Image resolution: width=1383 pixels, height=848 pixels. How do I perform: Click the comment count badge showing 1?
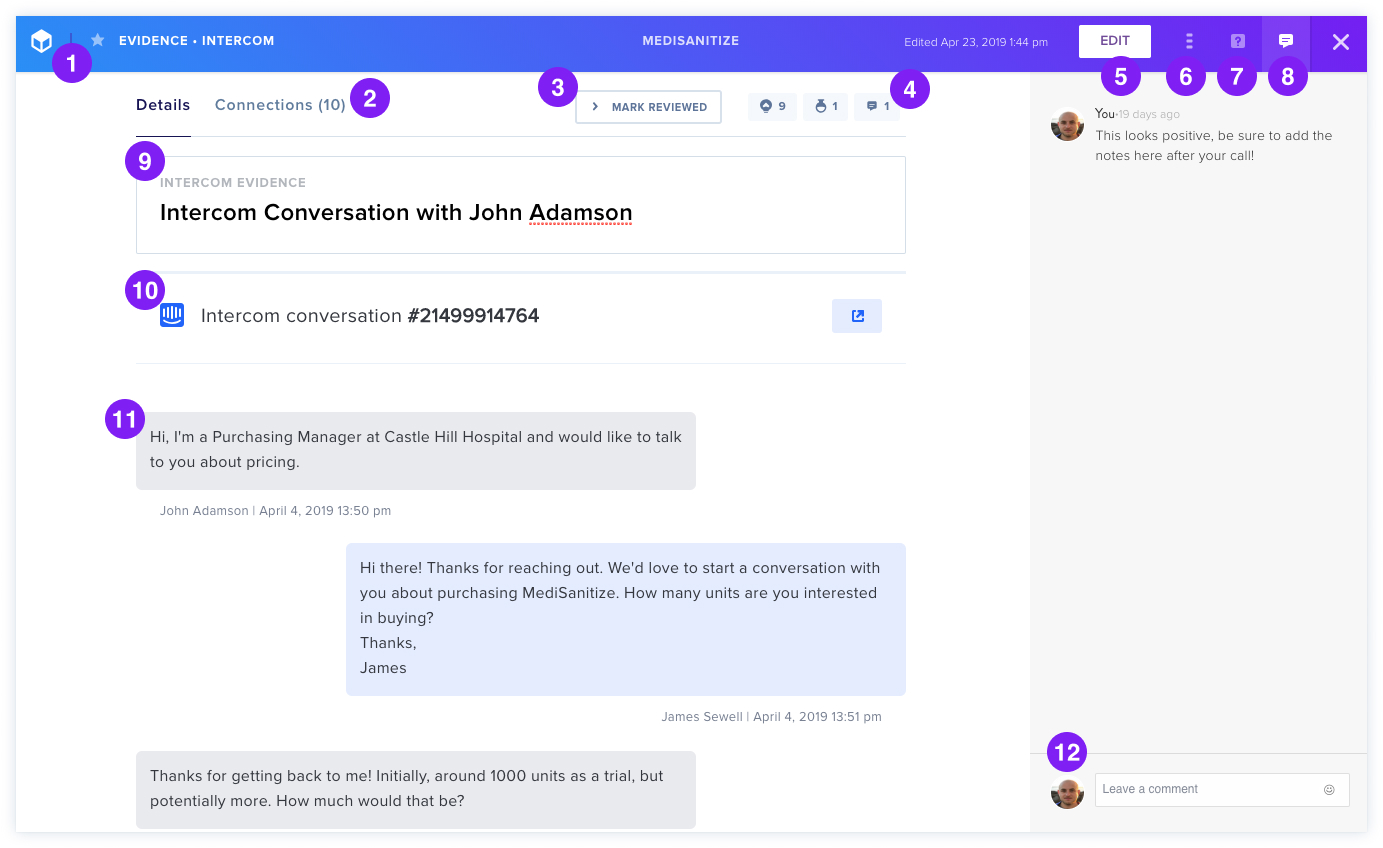click(877, 106)
